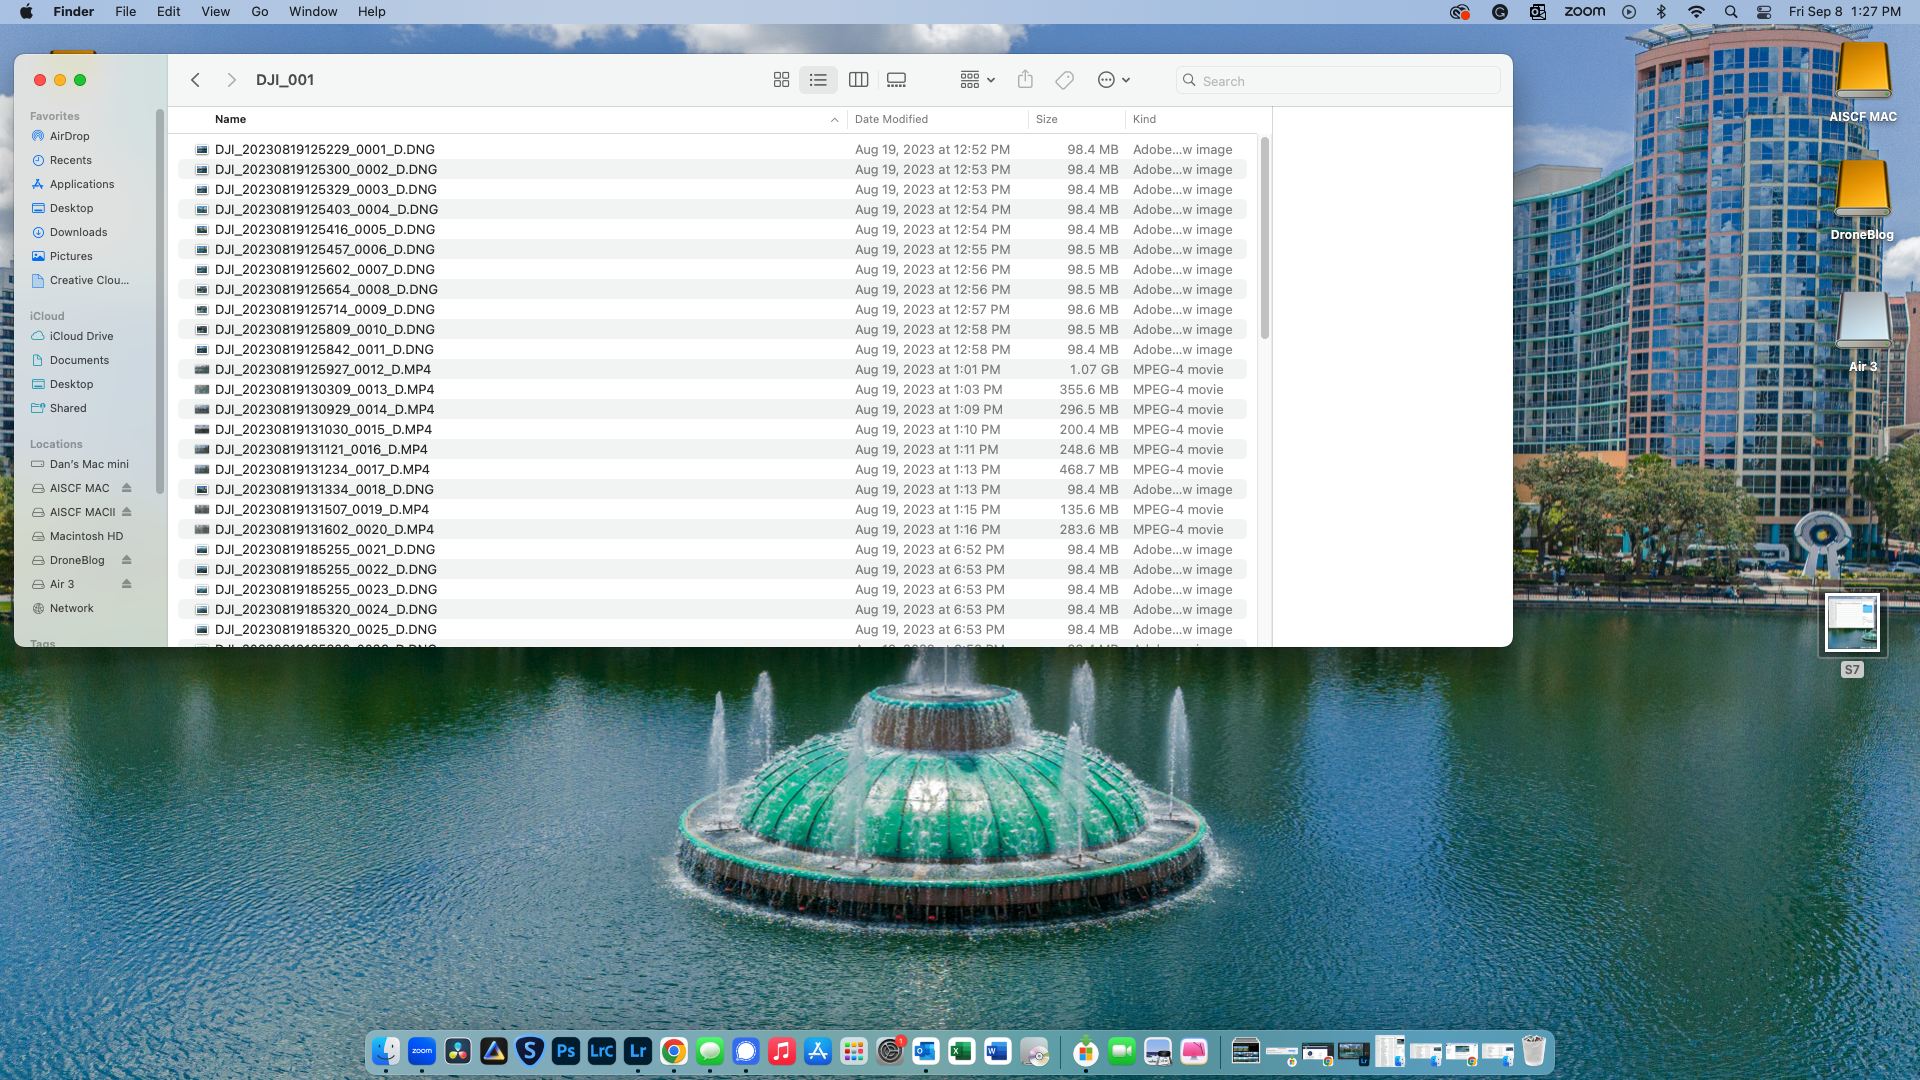This screenshot has height=1080, width=1920.
Task: Toggle sort direction arrow in Name column
Action: tap(834, 120)
